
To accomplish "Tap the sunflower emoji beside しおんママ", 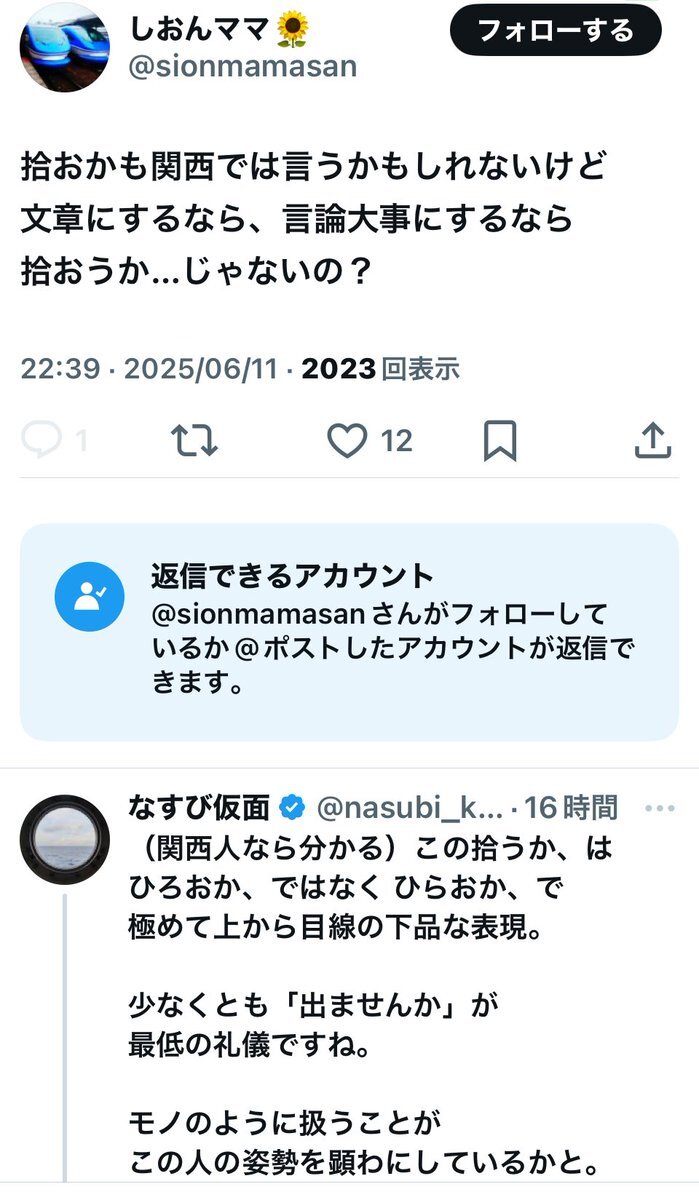I will (292, 31).
